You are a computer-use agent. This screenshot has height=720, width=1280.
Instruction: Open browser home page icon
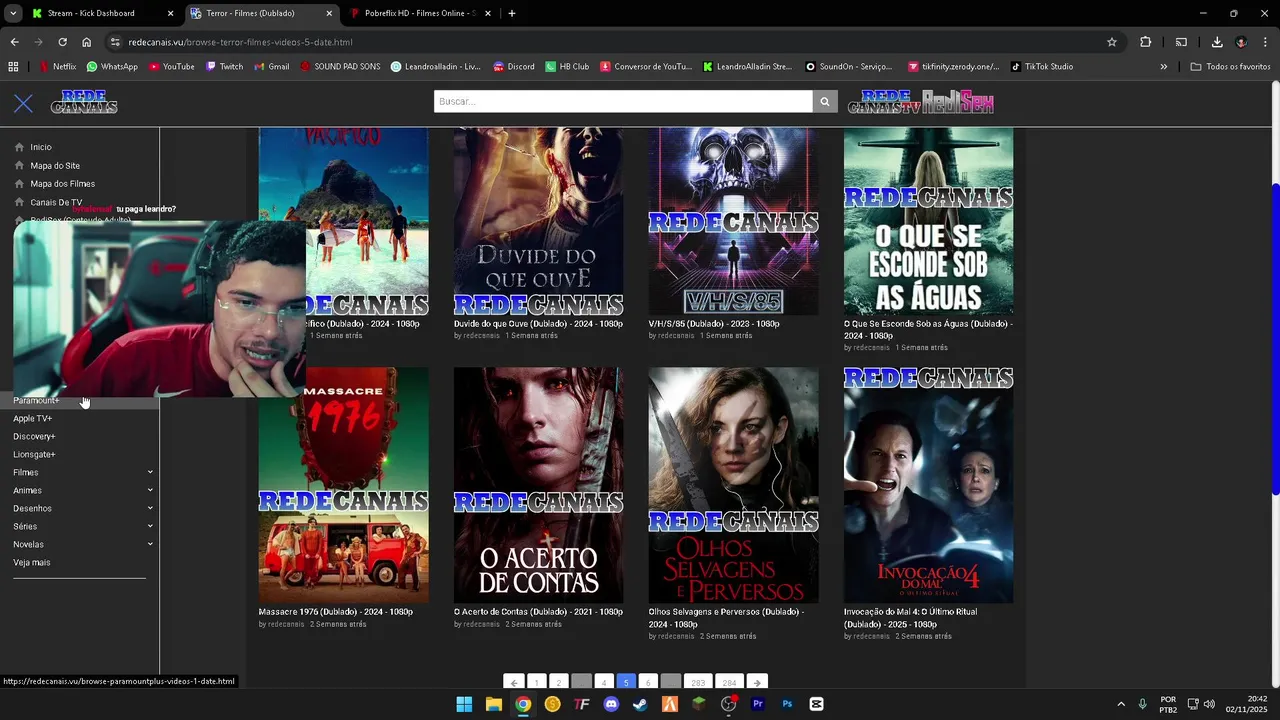86,42
